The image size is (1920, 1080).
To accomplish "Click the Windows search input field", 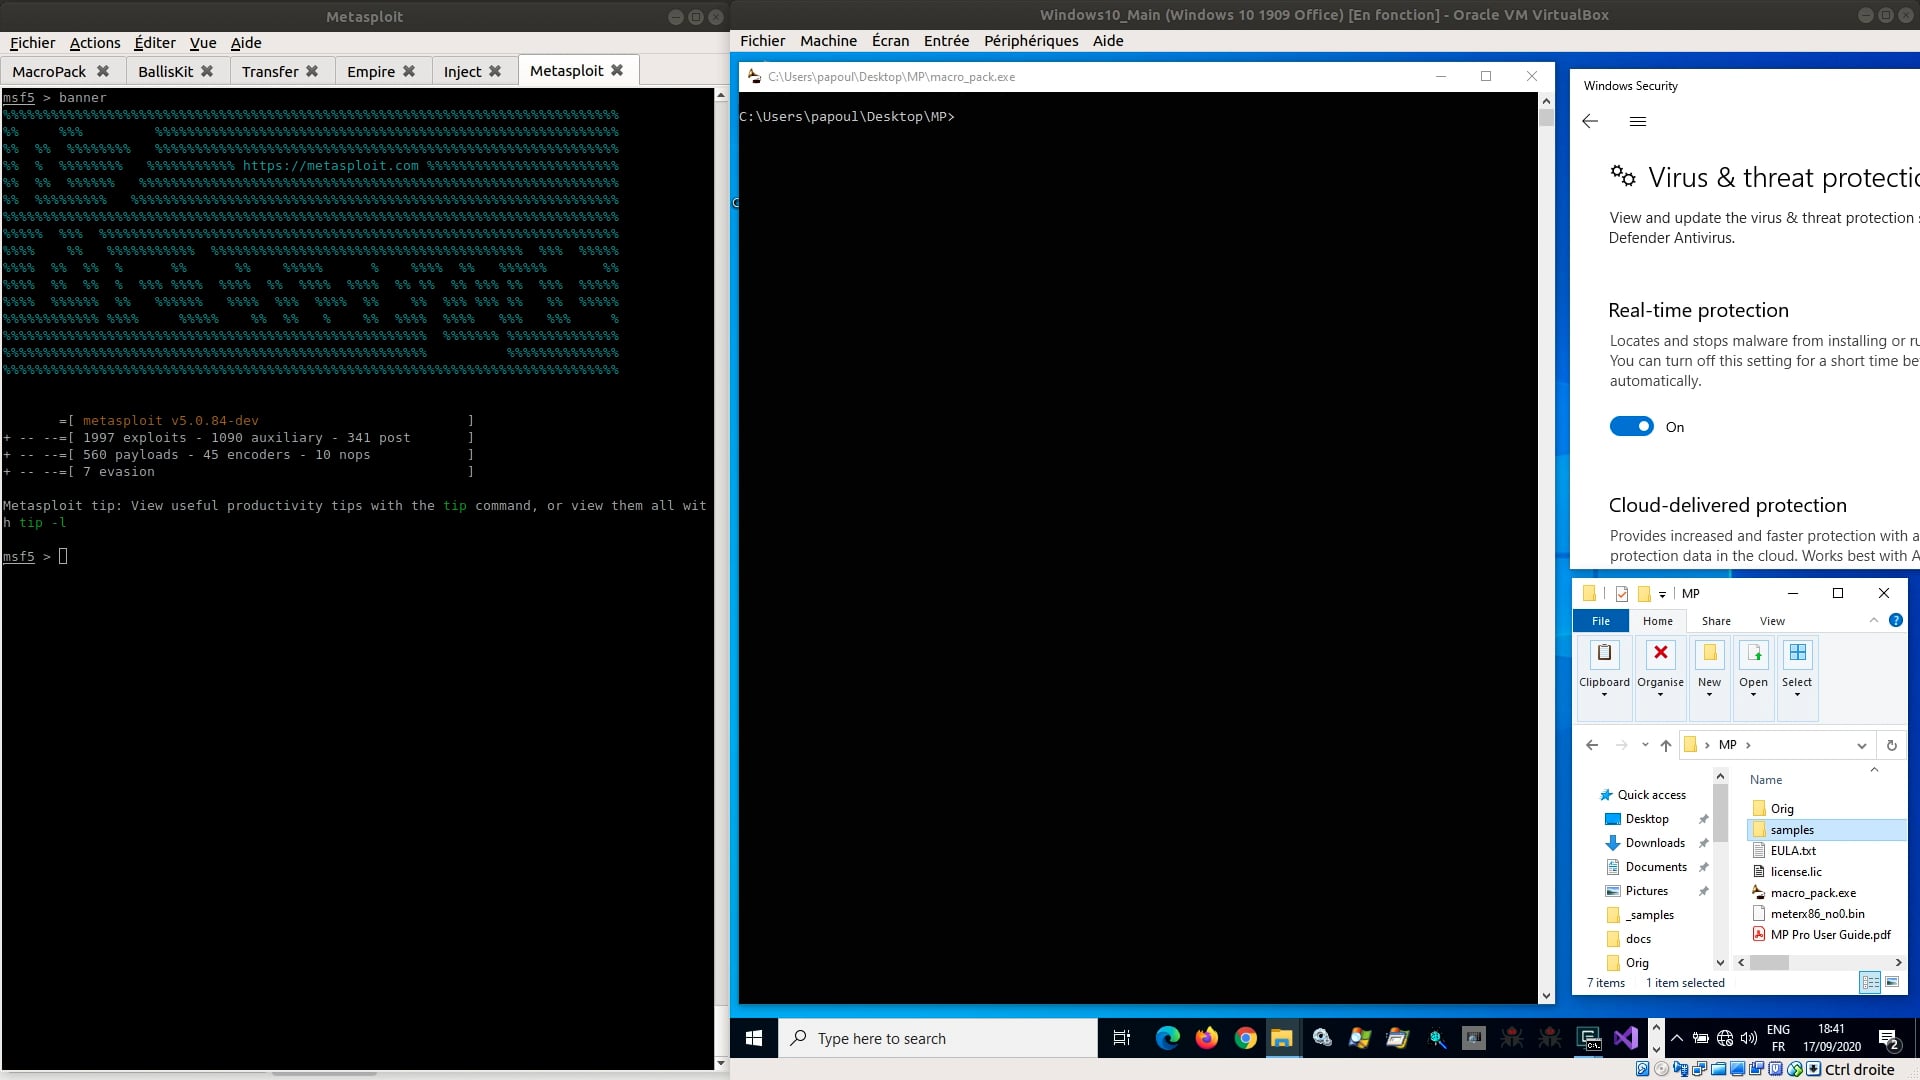I will (x=937, y=1038).
